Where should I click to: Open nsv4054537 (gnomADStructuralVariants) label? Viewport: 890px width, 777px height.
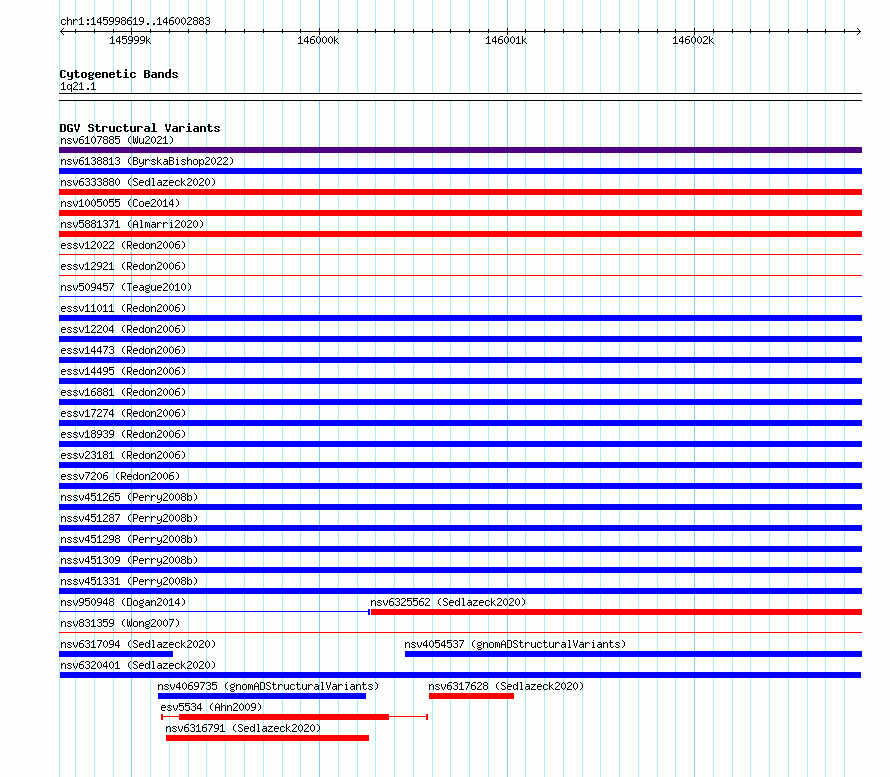coord(515,644)
